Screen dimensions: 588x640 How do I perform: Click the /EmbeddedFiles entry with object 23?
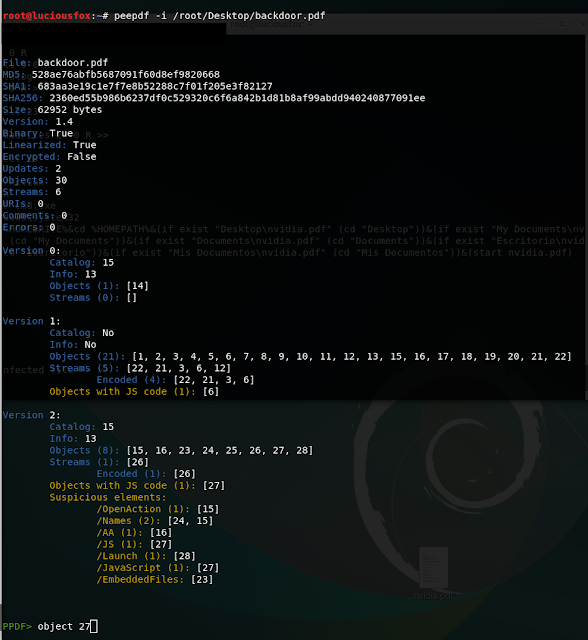155,579
